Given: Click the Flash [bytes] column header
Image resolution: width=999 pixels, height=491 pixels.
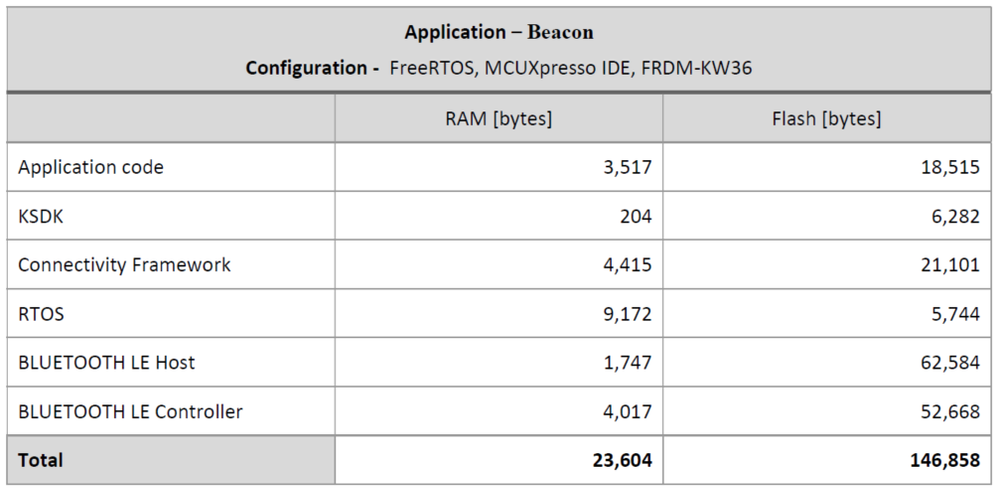Looking at the screenshot, I should click(826, 118).
